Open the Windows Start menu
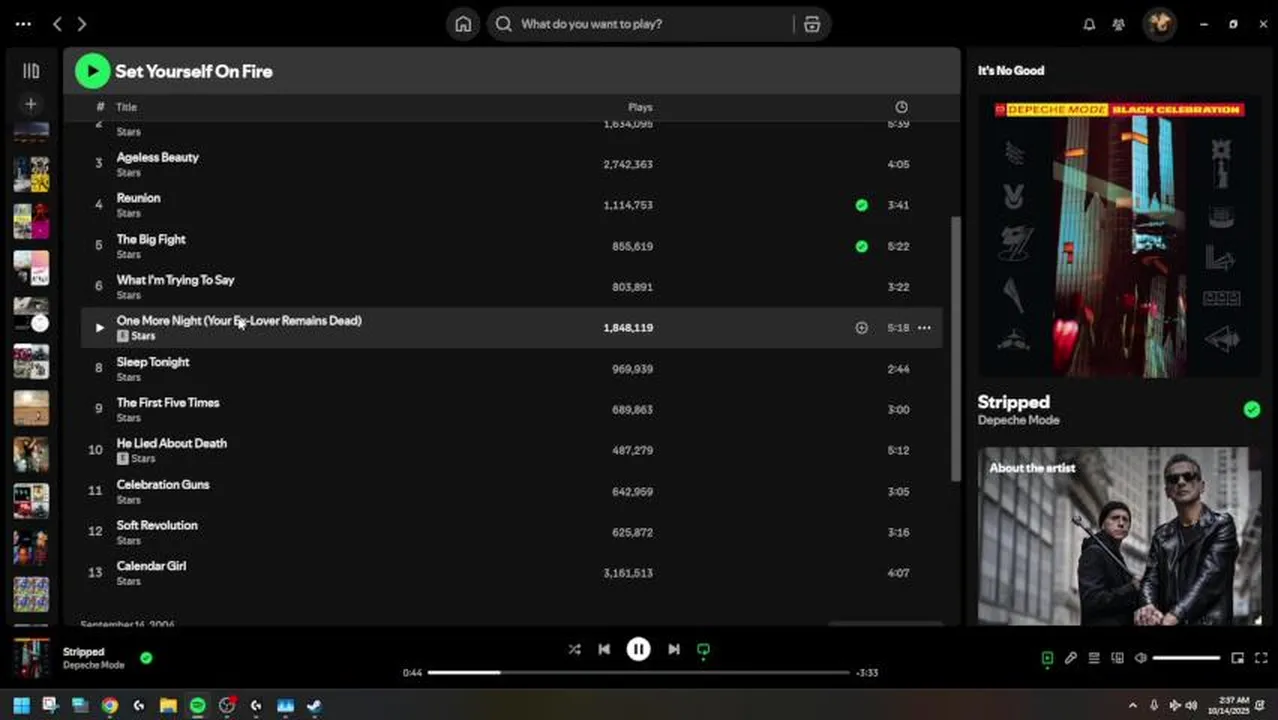1278x720 pixels. click(21, 705)
